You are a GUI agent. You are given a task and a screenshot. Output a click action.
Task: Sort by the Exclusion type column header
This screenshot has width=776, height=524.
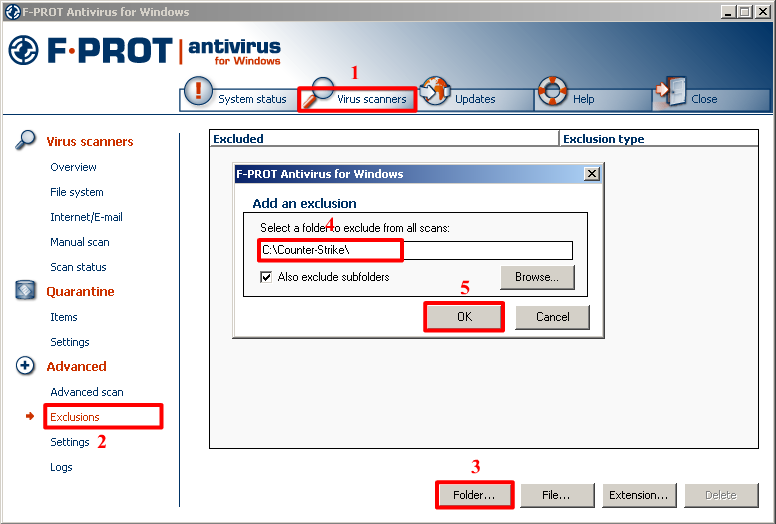[659, 139]
